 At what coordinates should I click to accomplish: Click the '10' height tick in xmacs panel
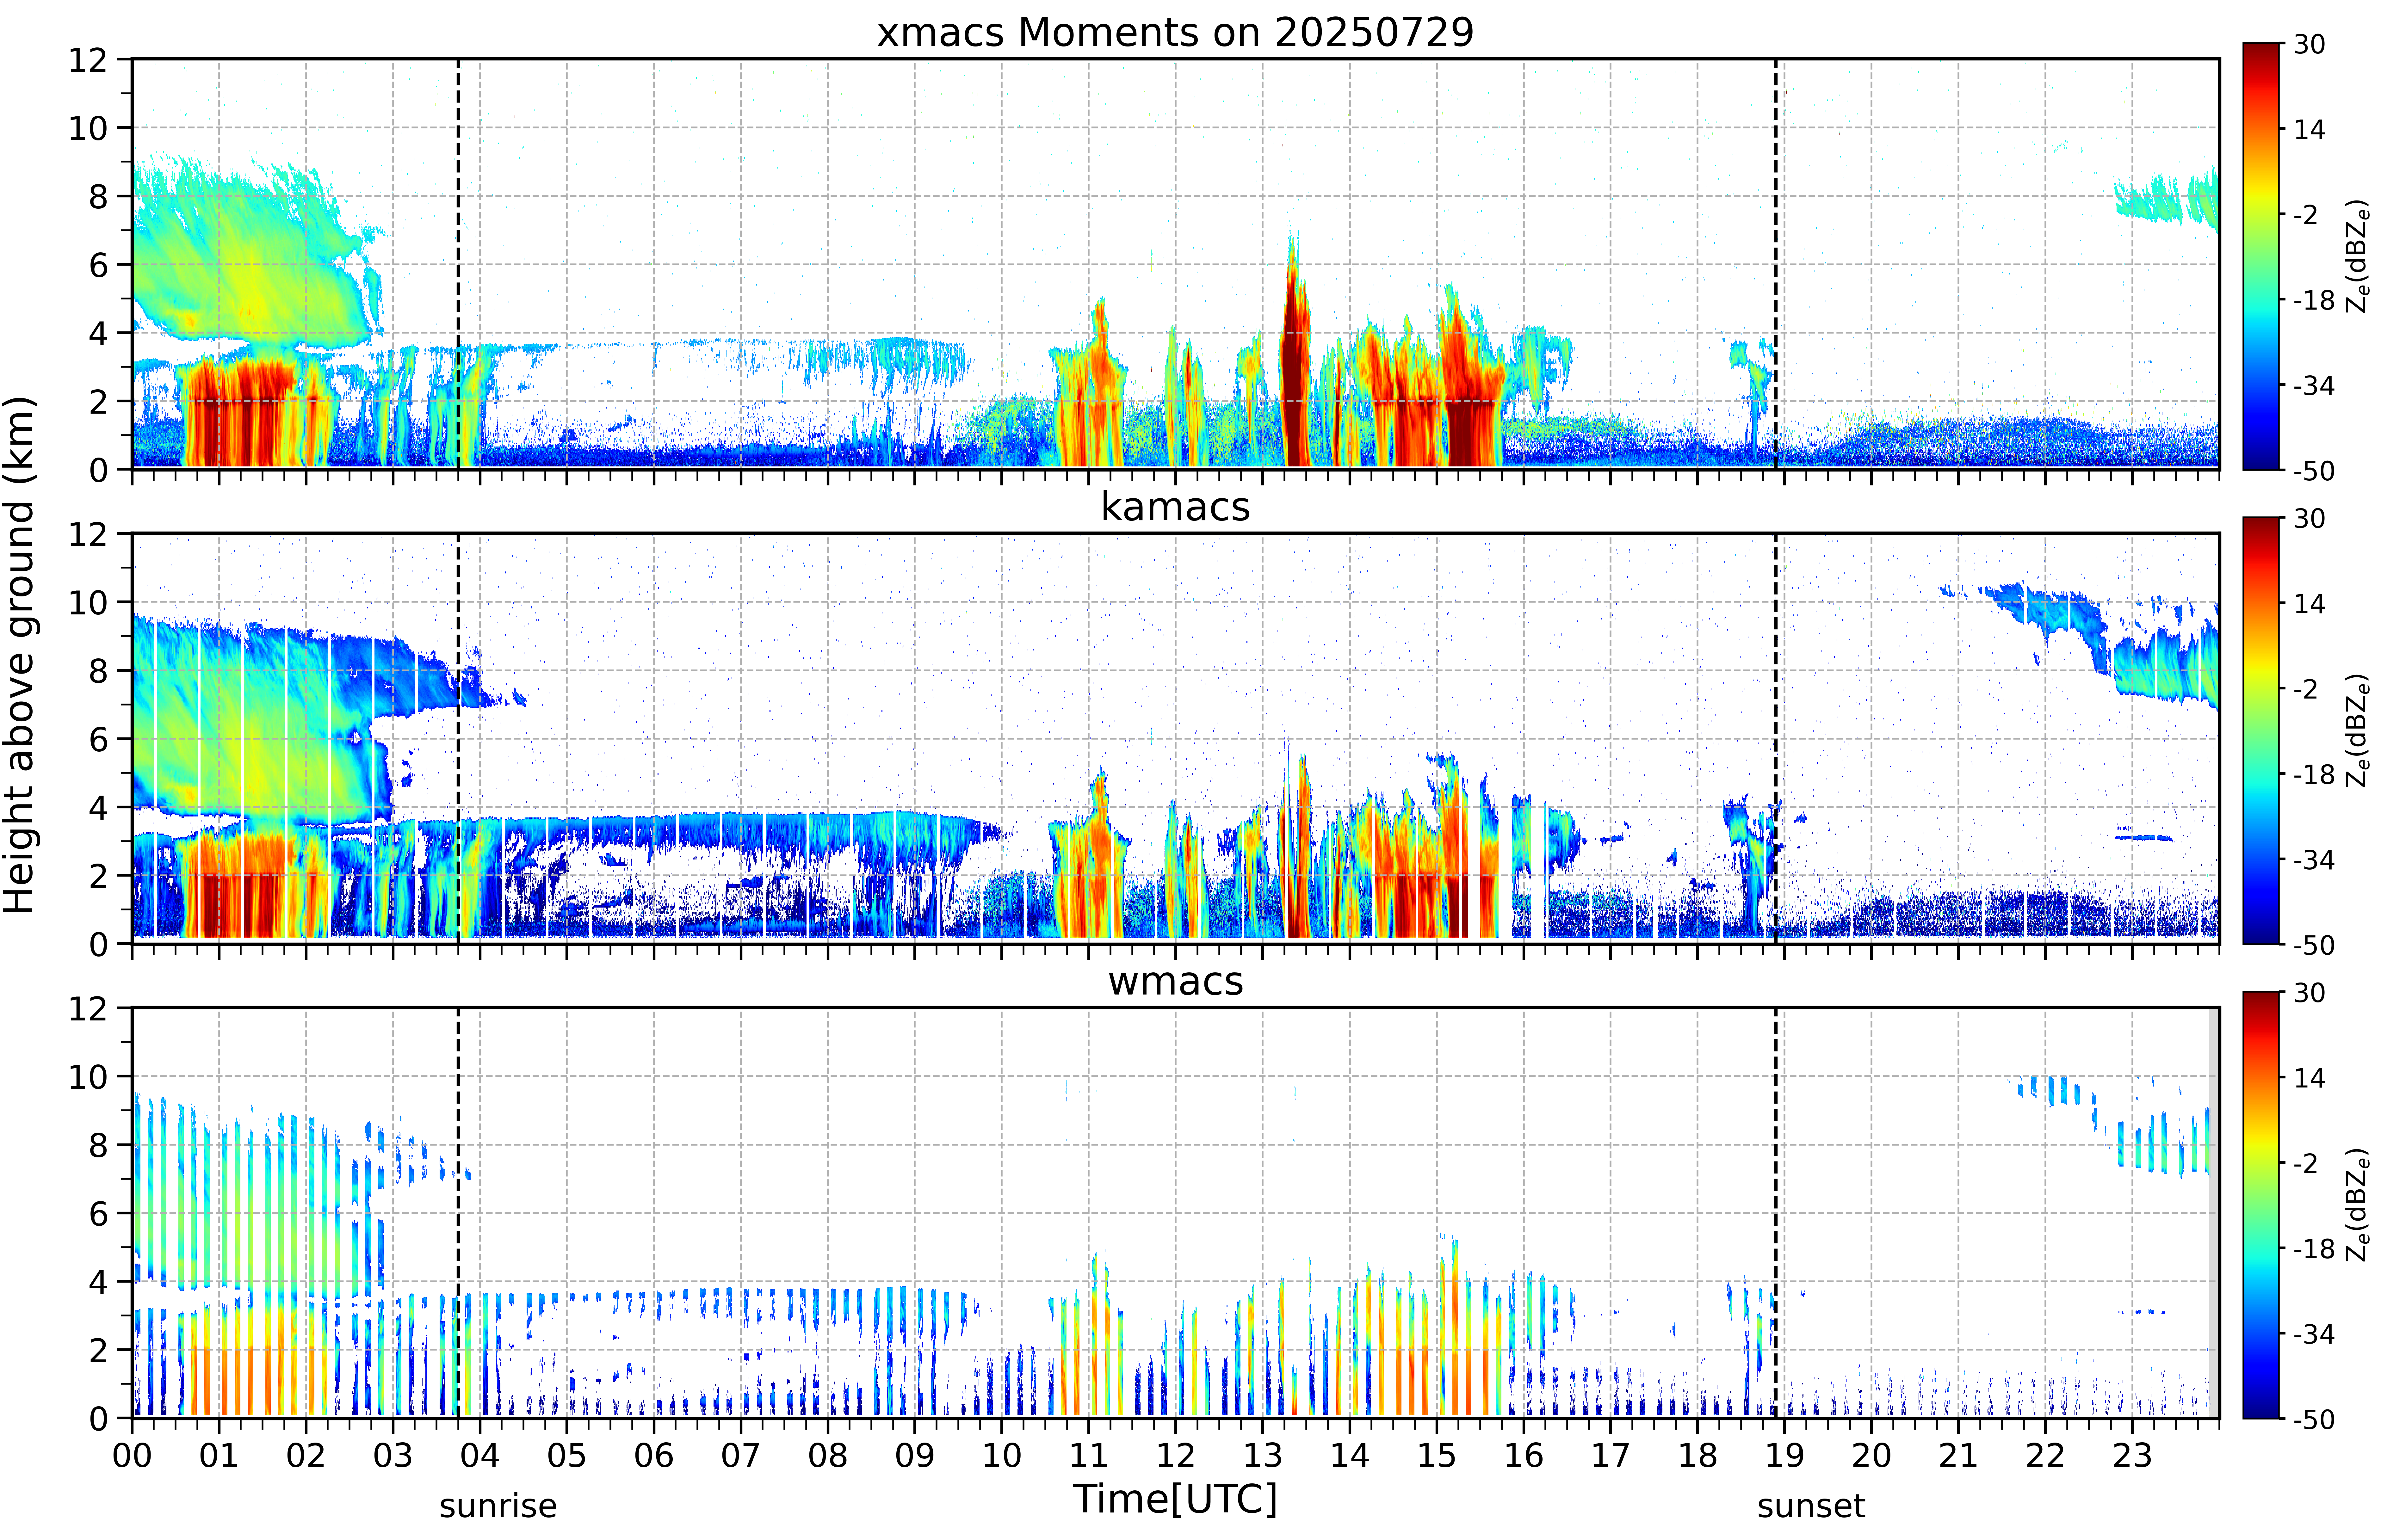click(x=88, y=128)
